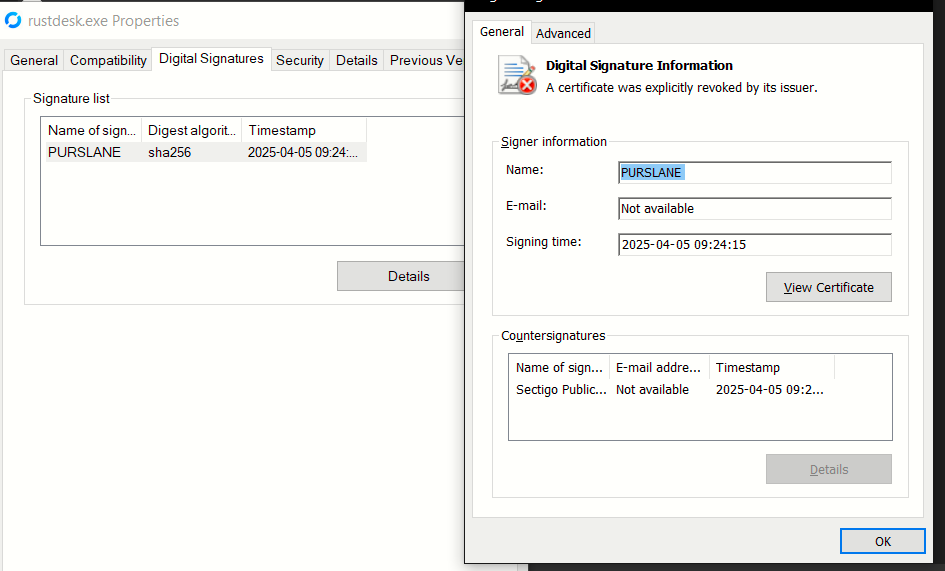Open the Previous Versions tab
Screen dimensions: 945x571
pyautogui.click(x=427, y=60)
